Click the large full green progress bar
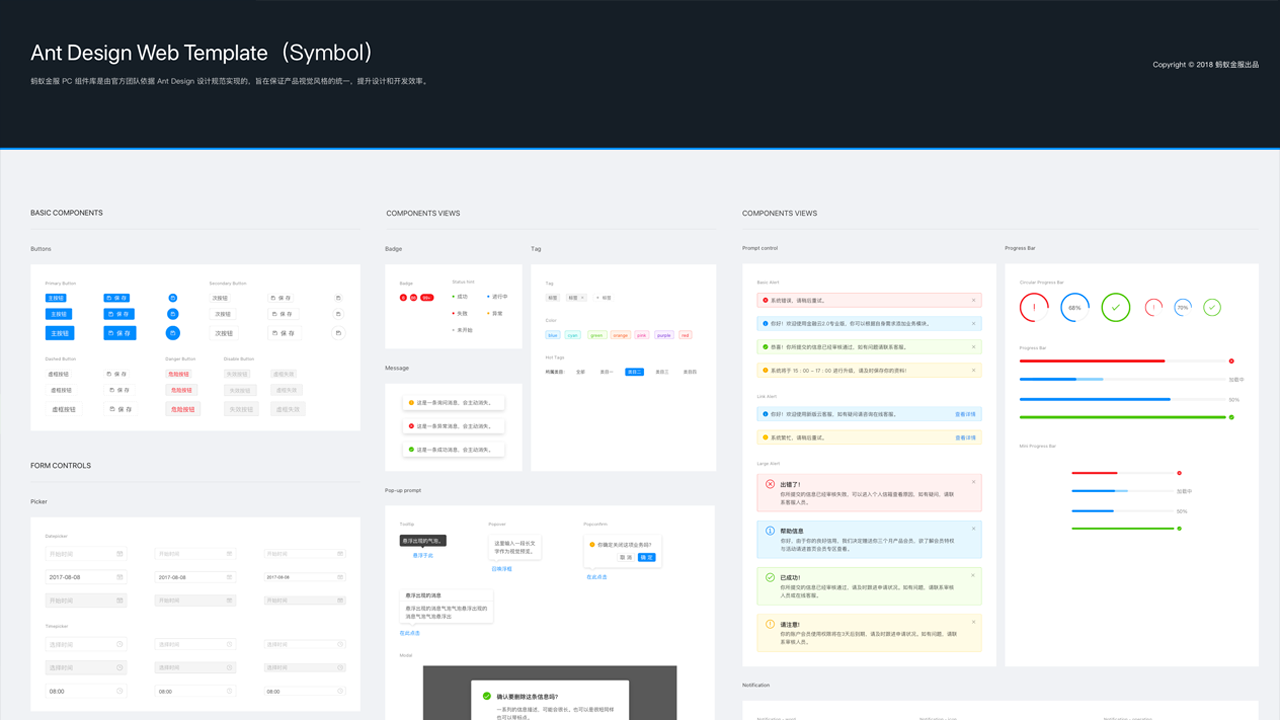Viewport: 1280px width, 720px height. (1122, 417)
